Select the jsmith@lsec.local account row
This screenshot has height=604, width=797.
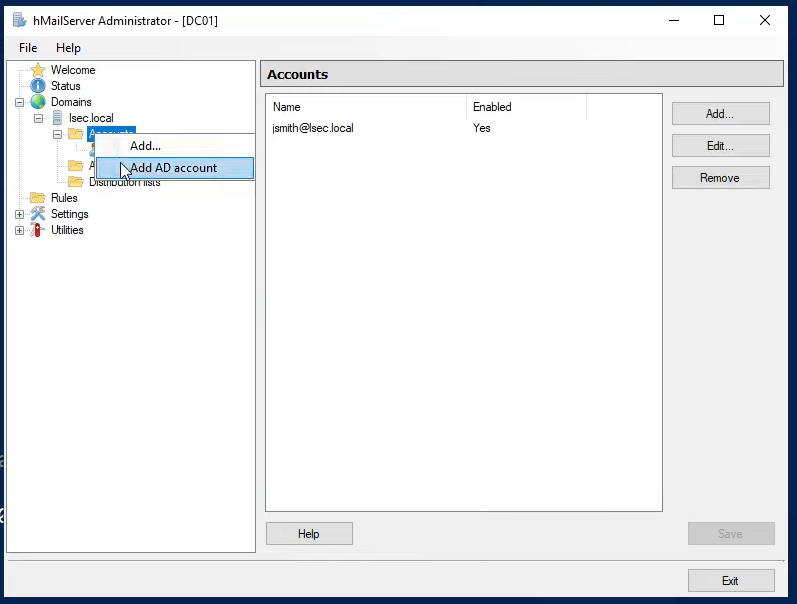point(464,128)
